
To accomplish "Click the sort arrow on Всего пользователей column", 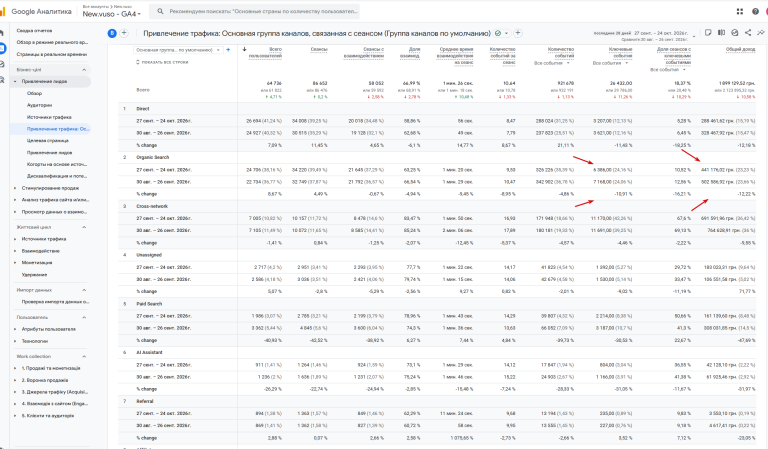I will (244, 49).
